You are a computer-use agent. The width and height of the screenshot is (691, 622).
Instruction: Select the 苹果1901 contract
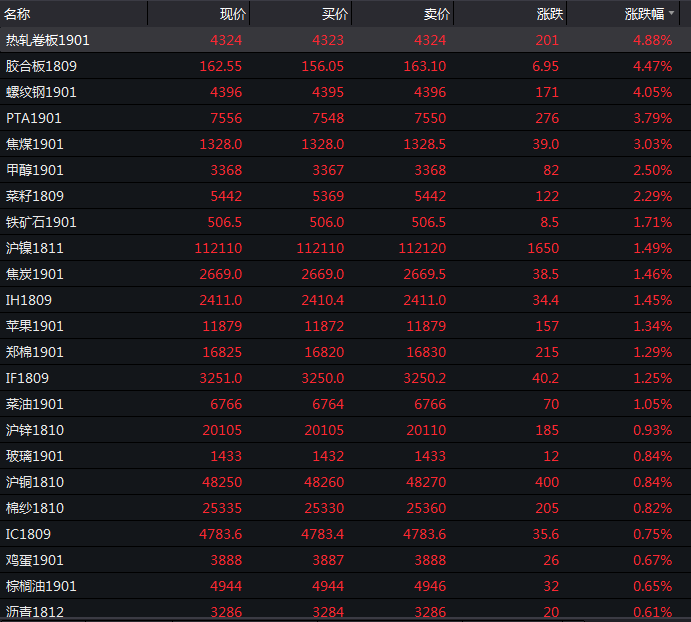click(35, 326)
